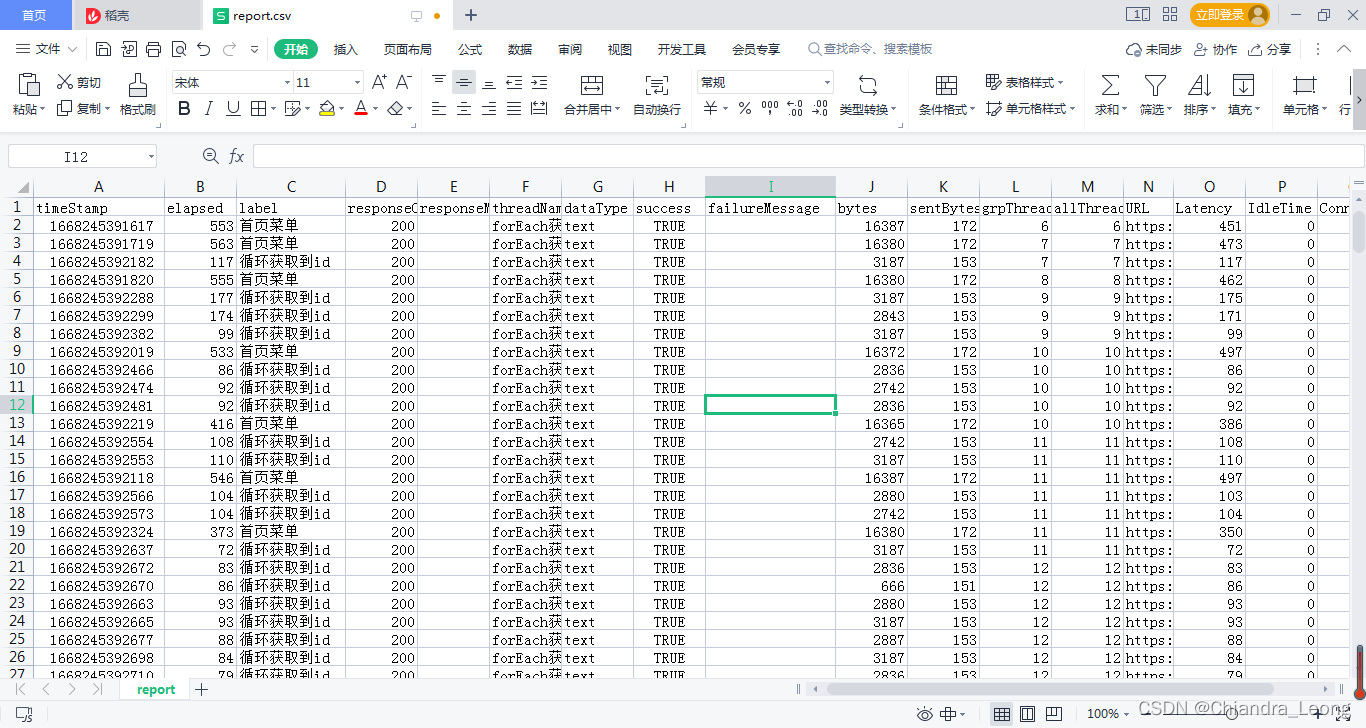This screenshot has width=1366, height=728.
Task: Toggle Underline formatting
Action: coord(233,108)
